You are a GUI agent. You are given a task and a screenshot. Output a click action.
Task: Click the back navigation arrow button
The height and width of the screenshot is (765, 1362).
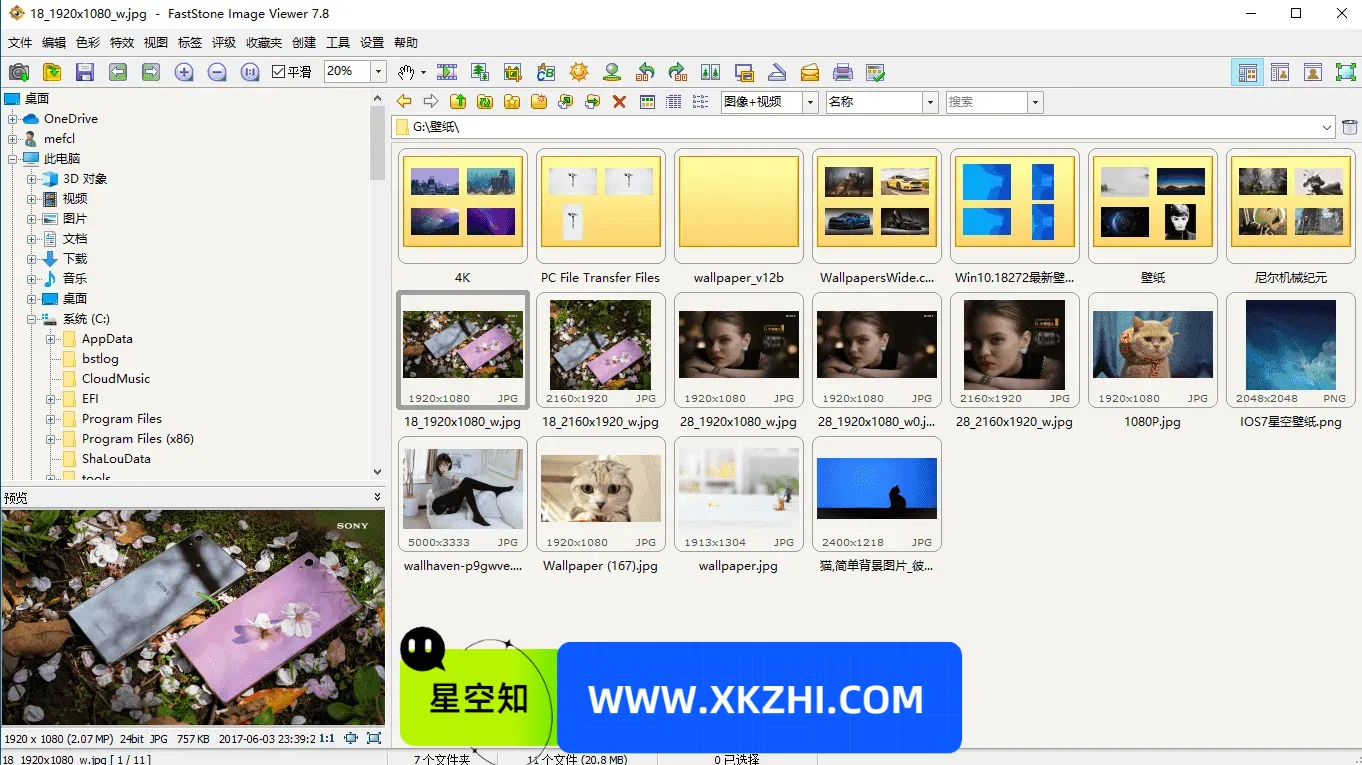click(404, 101)
